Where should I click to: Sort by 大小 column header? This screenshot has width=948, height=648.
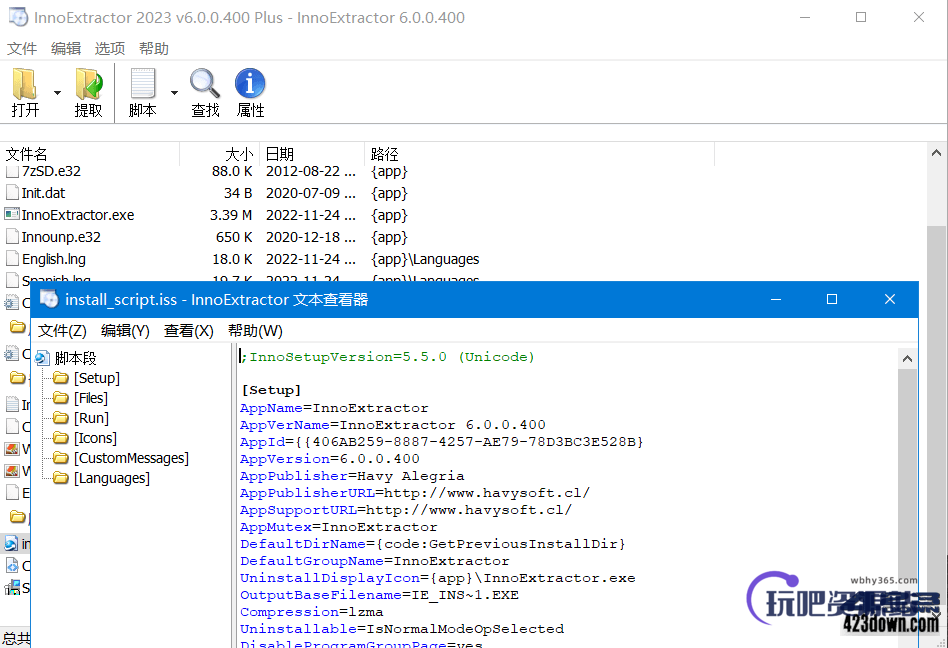(220, 154)
